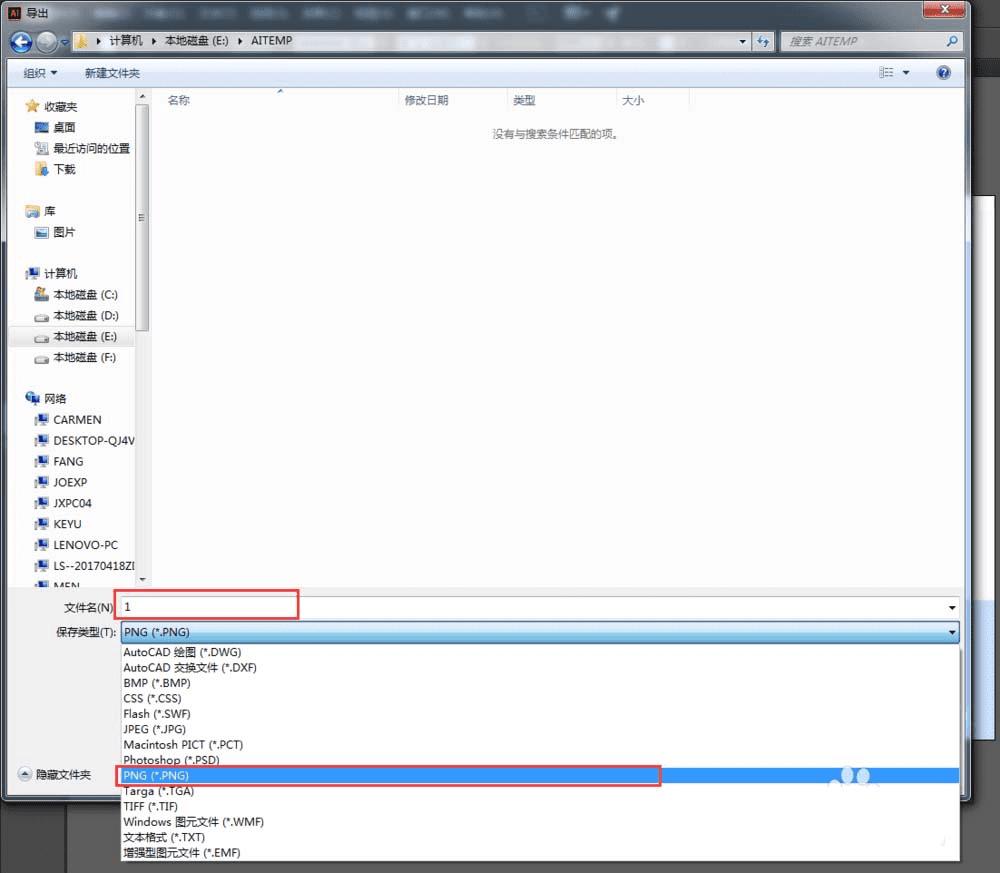Open recent locations arrow beside navigation buttons
Viewport: 1000px width, 873px height.
point(64,43)
